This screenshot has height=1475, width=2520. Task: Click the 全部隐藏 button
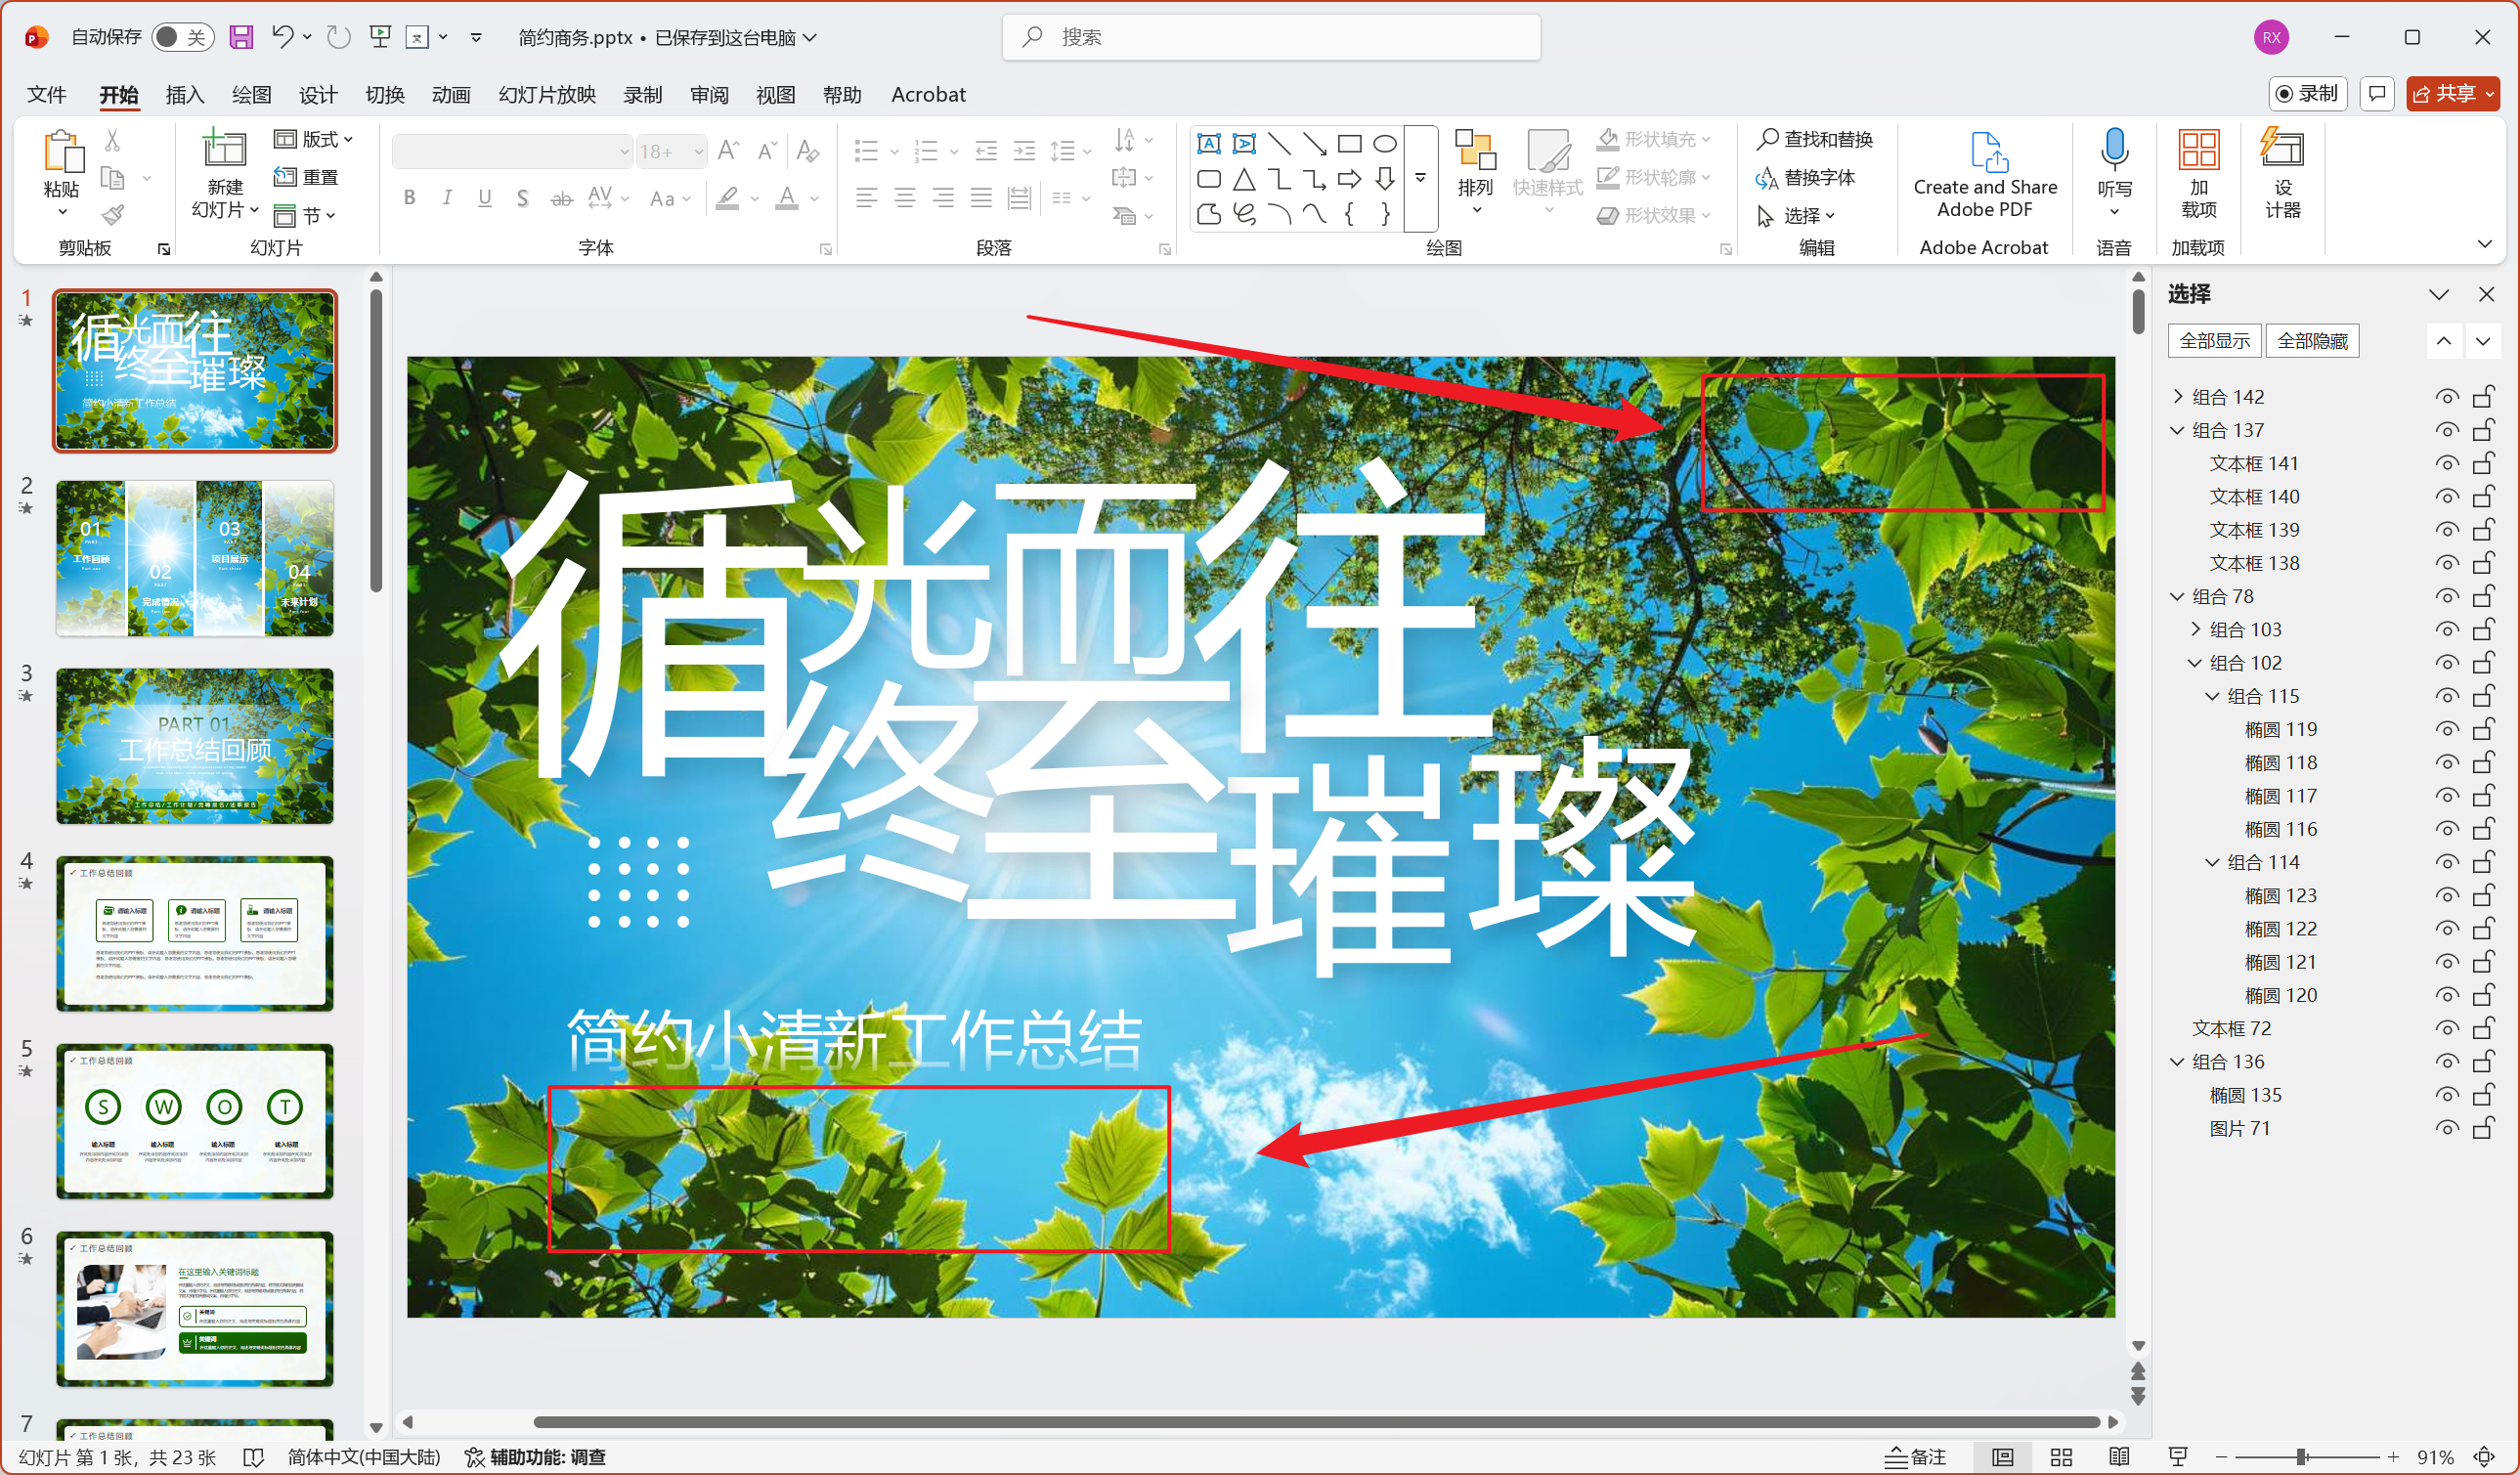click(2311, 341)
